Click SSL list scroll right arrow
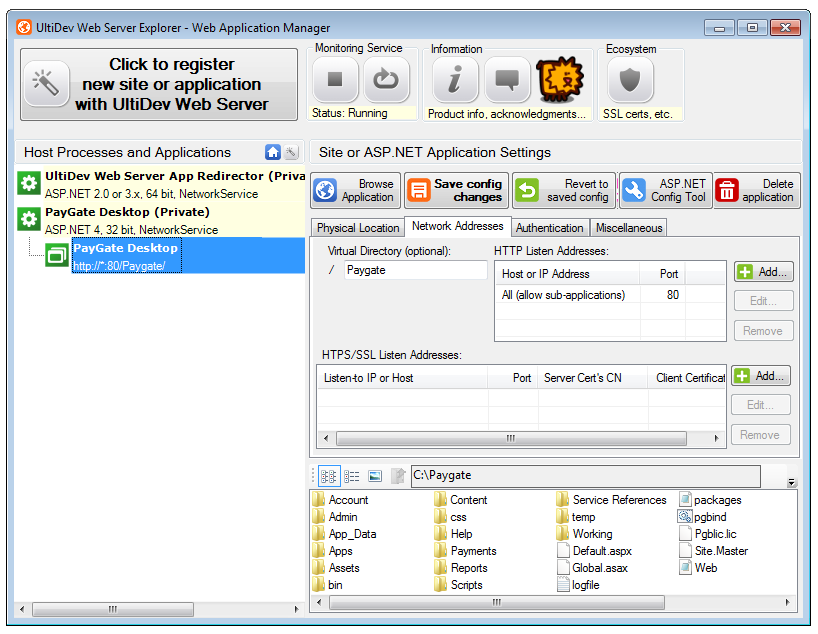The width and height of the screenshot is (818, 634). click(716, 438)
